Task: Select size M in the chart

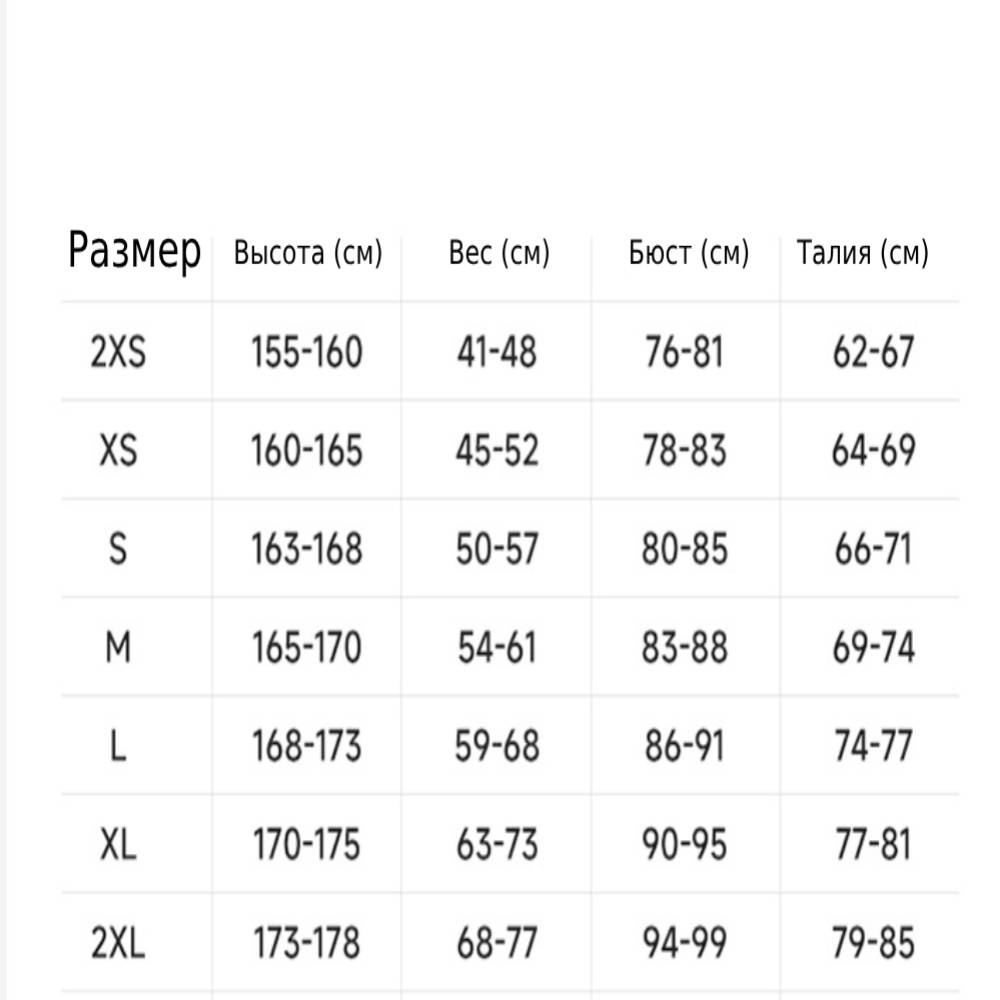Action: [x=118, y=648]
